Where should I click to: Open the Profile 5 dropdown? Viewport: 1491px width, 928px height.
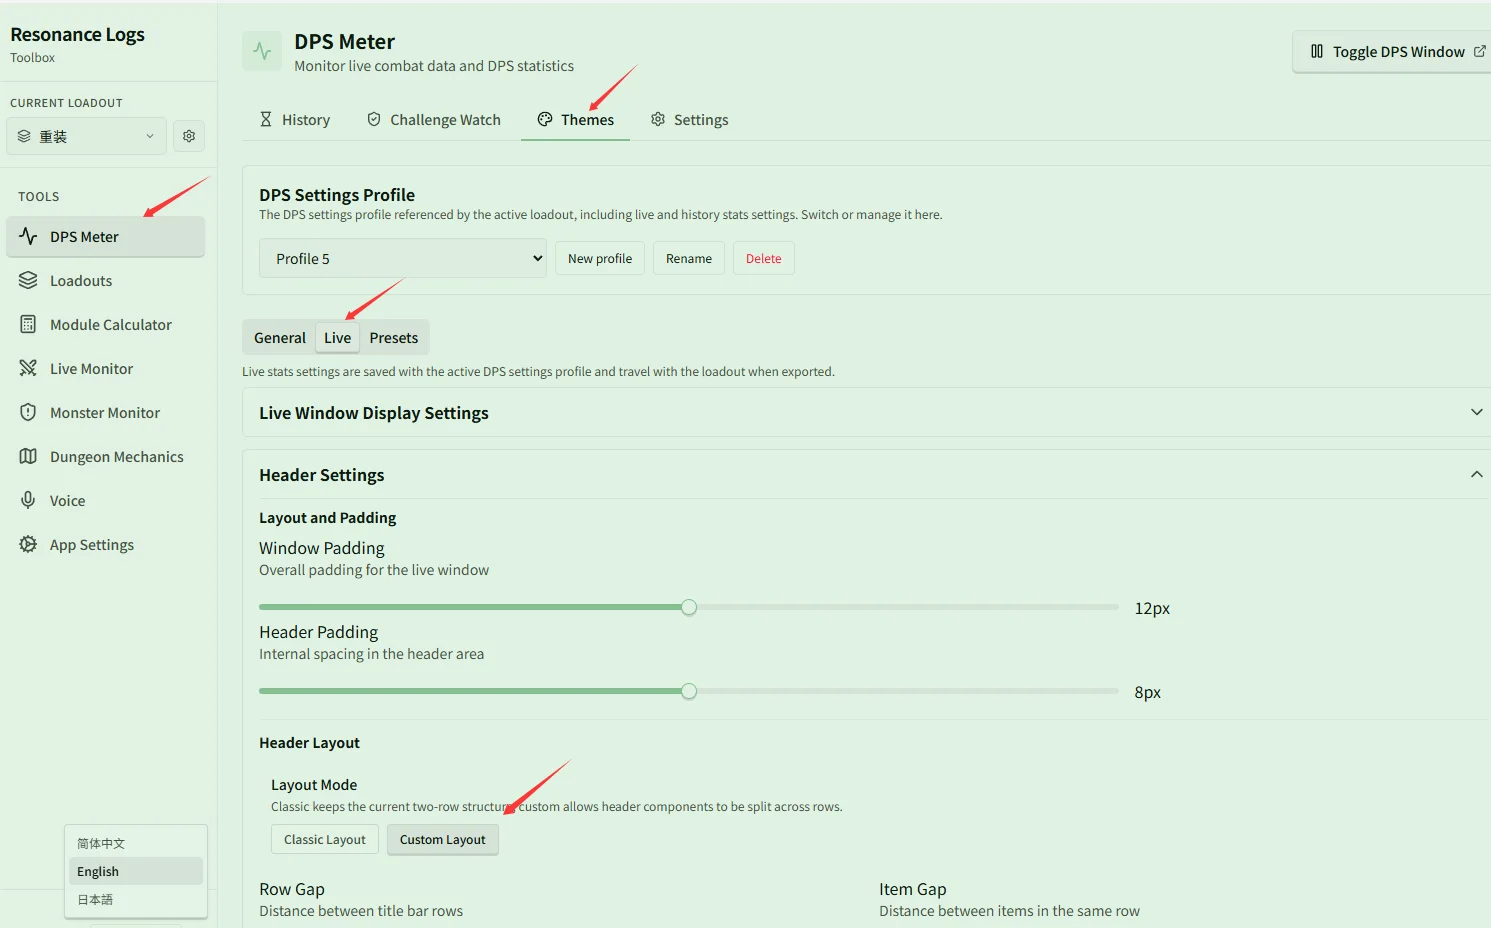click(x=403, y=258)
